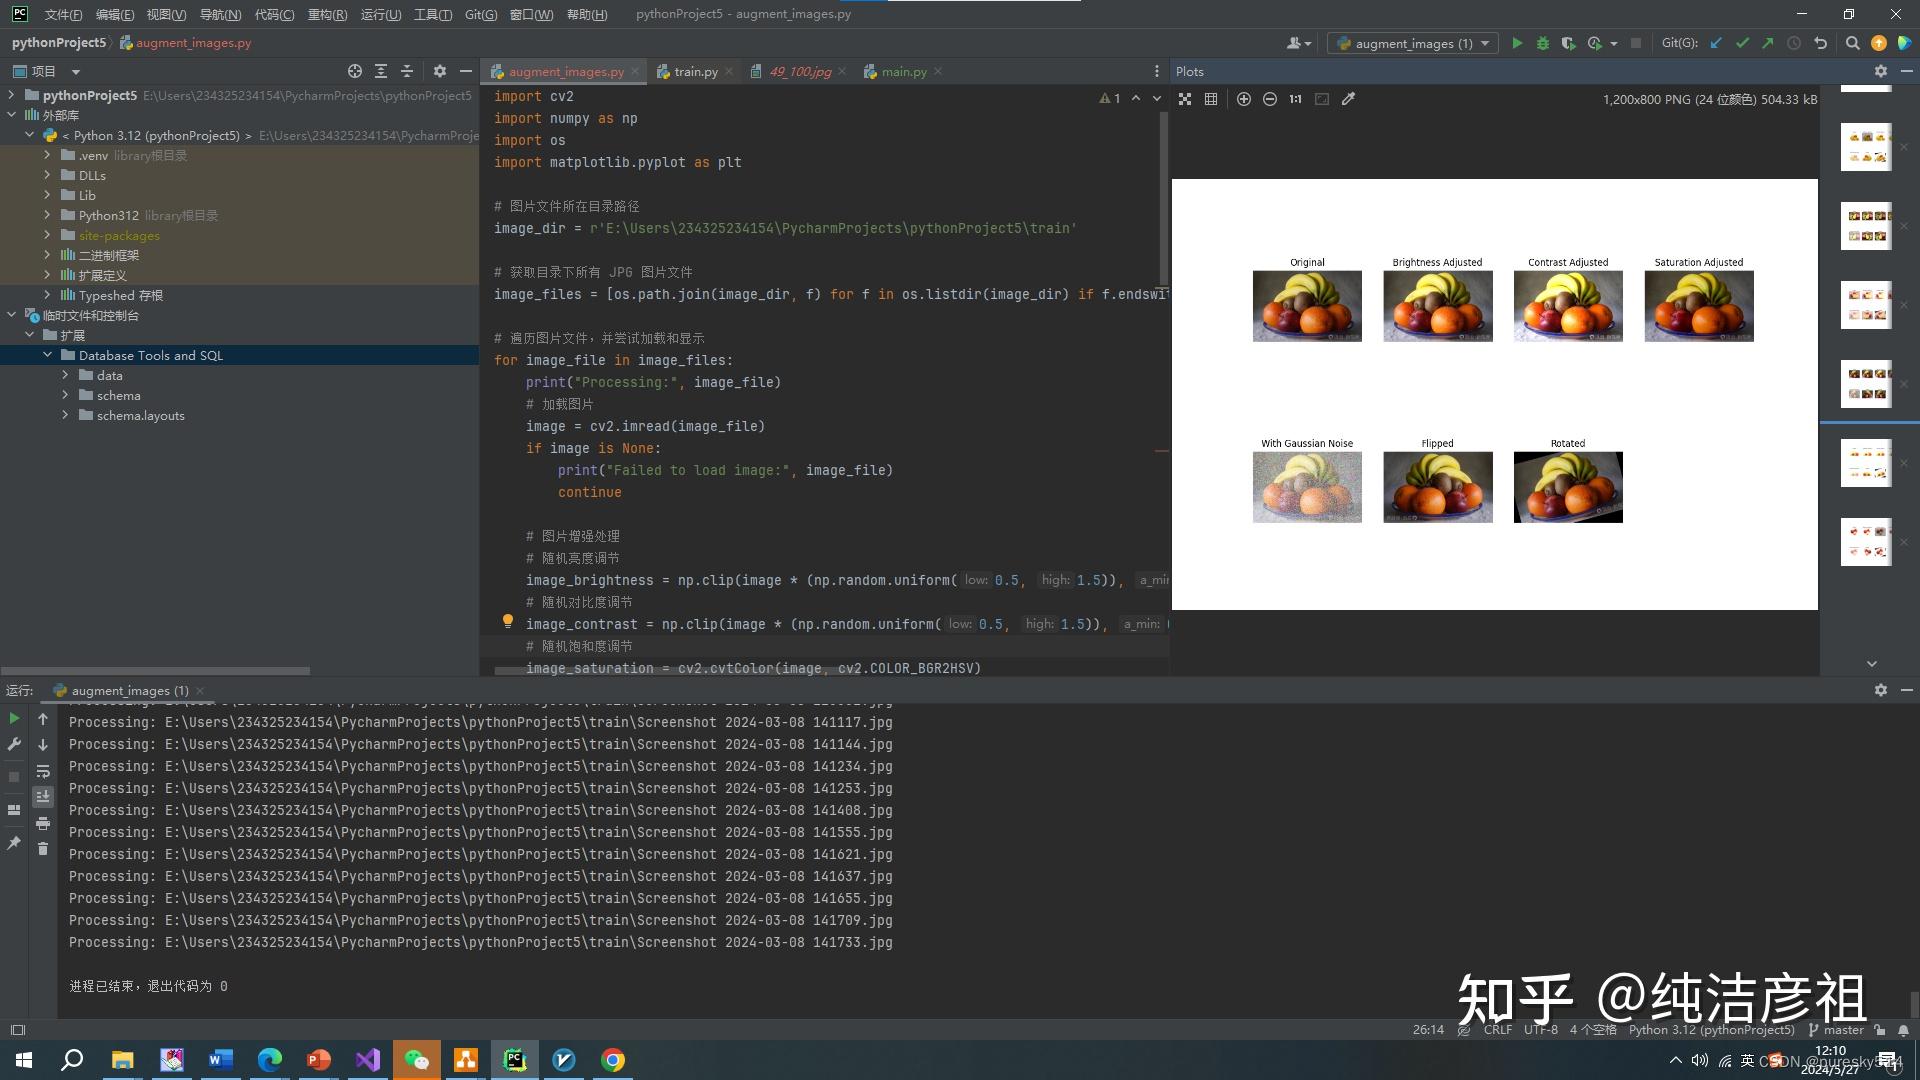This screenshot has height=1080, width=1920.
Task: Toggle the grid display in Plots toolbar
Action: (x=1211, y=99)
